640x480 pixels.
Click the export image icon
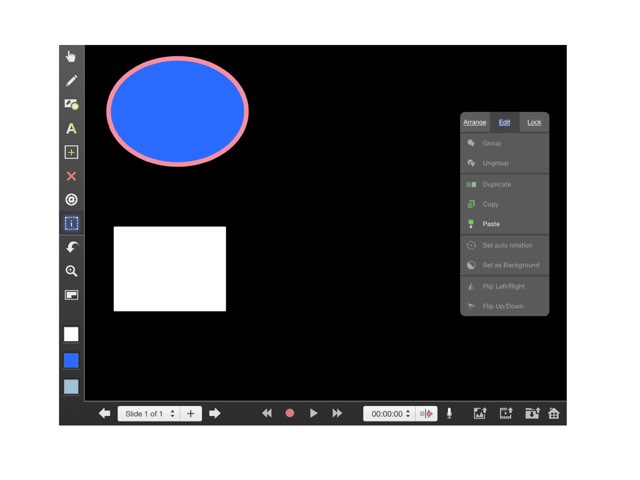click(x=480, y=413)
